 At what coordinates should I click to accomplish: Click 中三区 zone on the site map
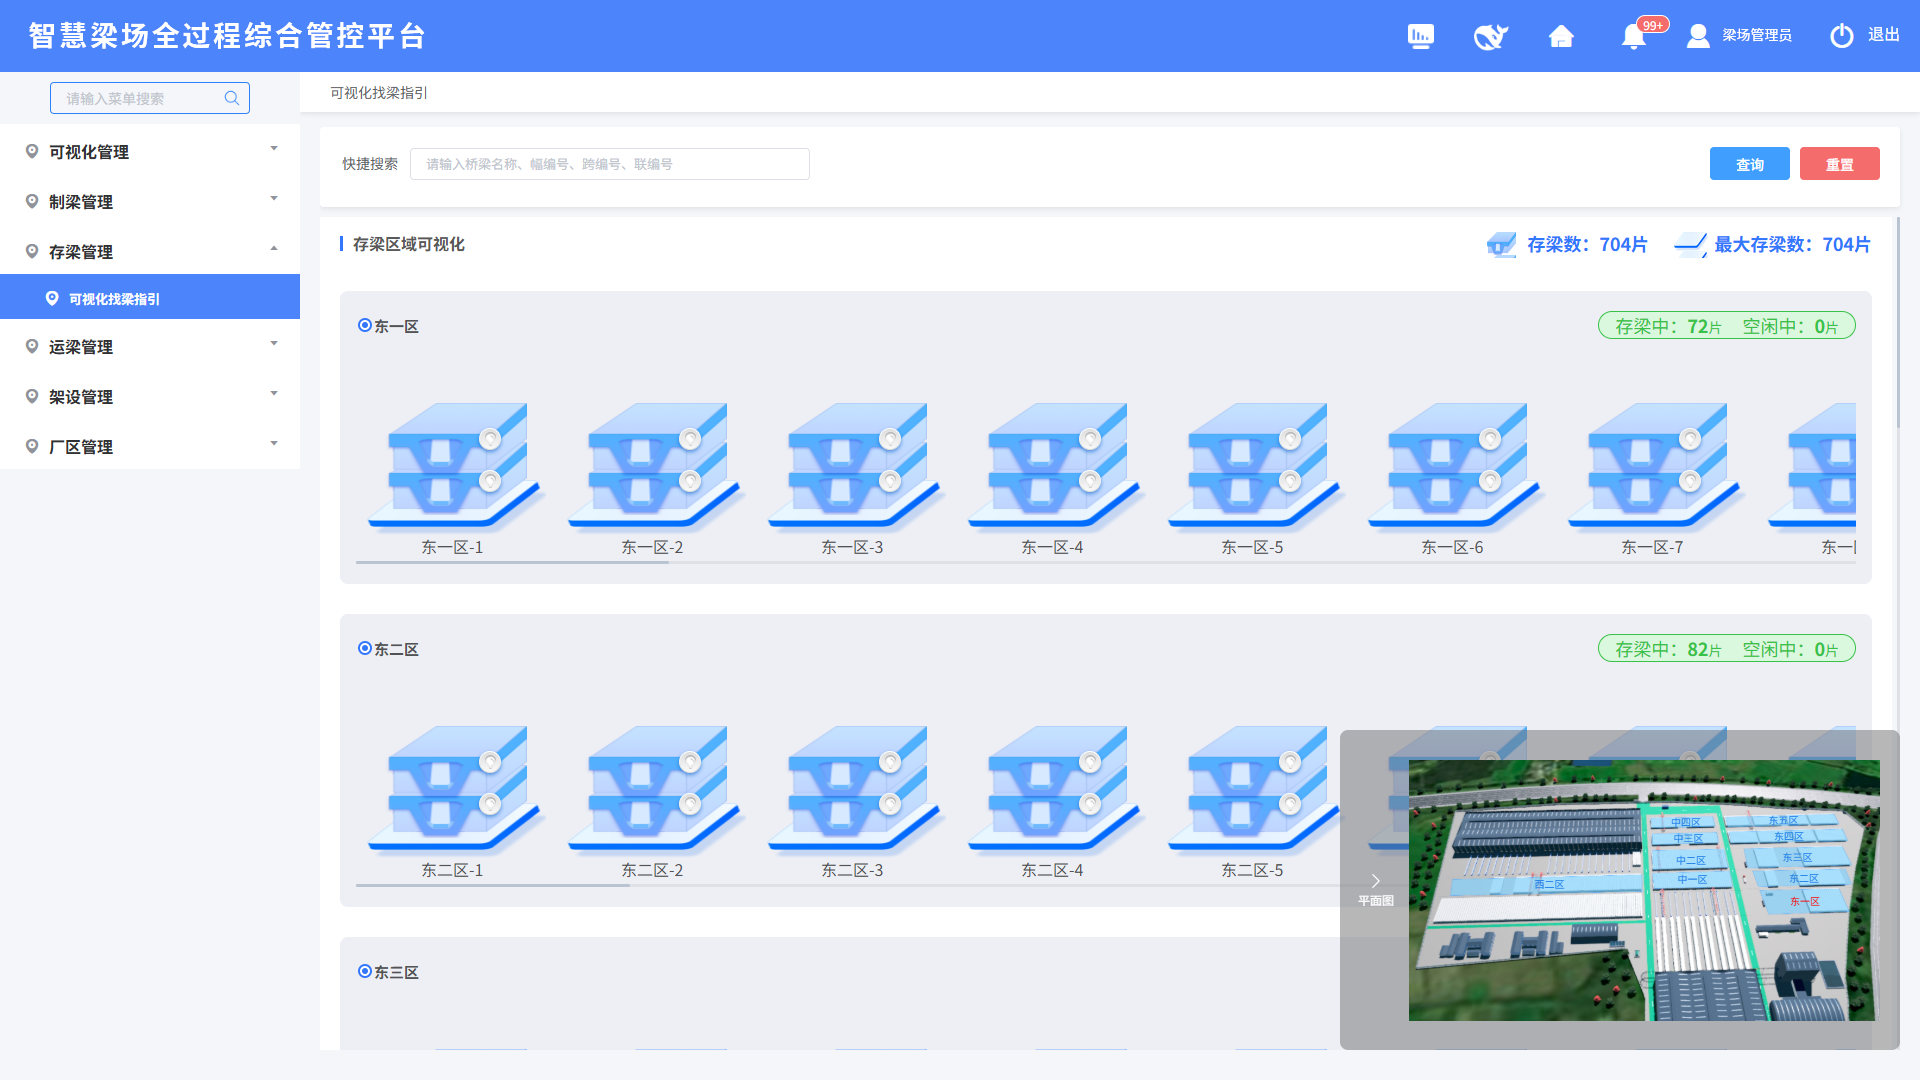(1688, 839)
